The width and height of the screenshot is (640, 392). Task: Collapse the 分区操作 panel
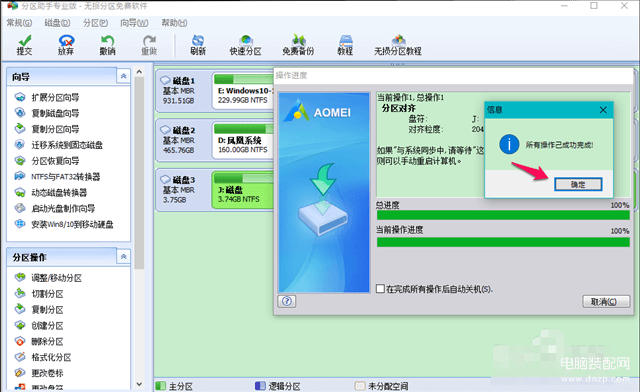pyautogui.click(x=123, y=257)
